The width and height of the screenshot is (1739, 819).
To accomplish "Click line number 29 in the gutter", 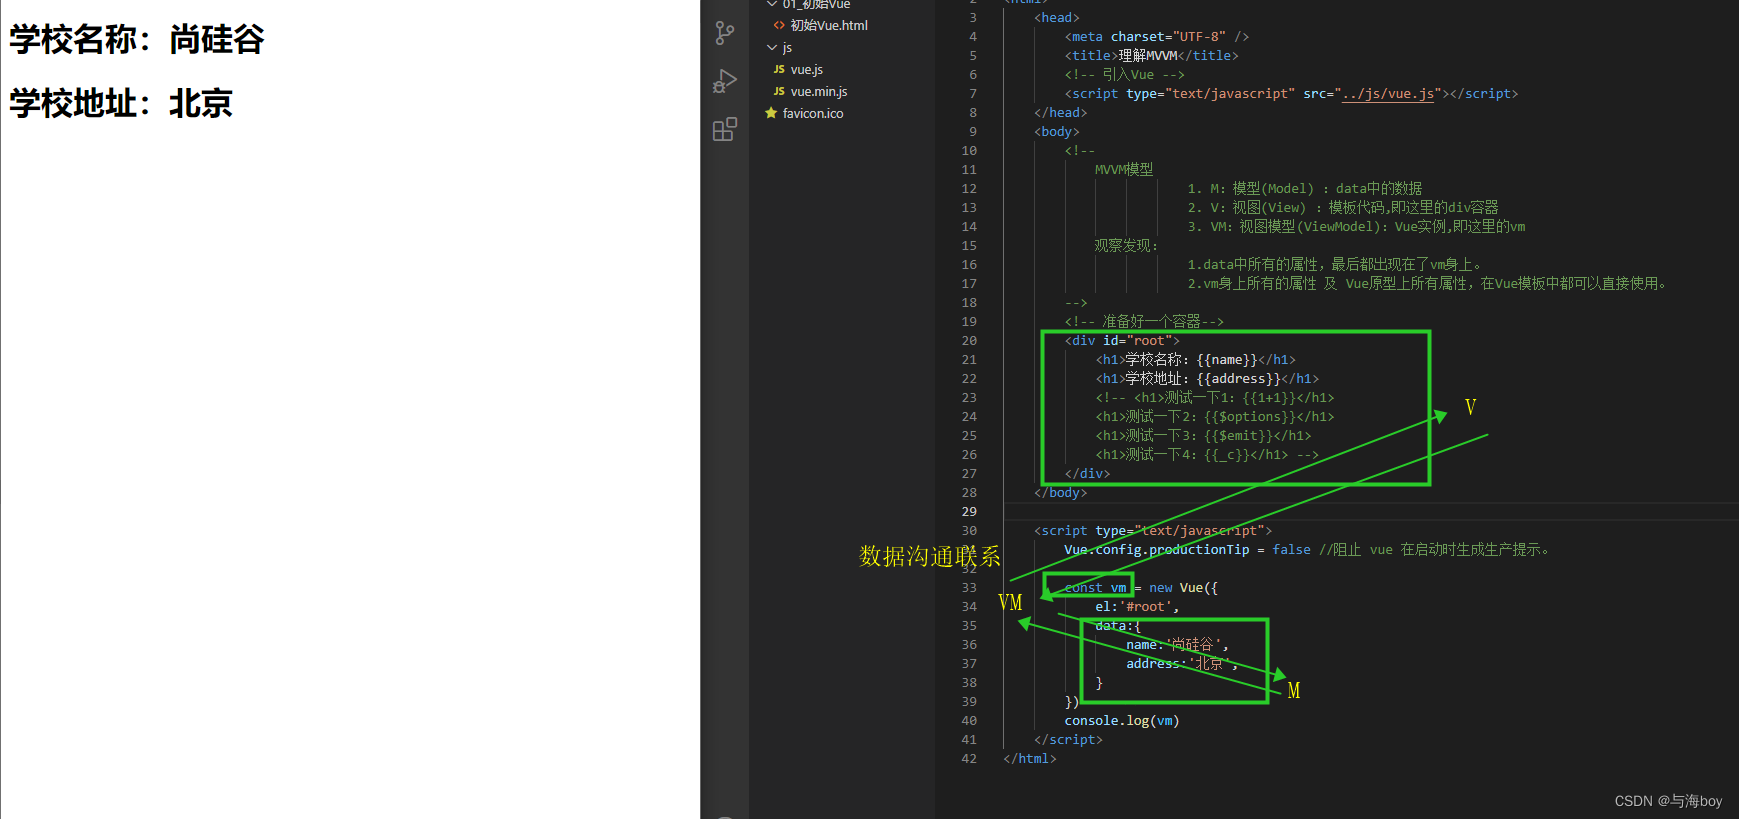I will (x=969, y=511).
